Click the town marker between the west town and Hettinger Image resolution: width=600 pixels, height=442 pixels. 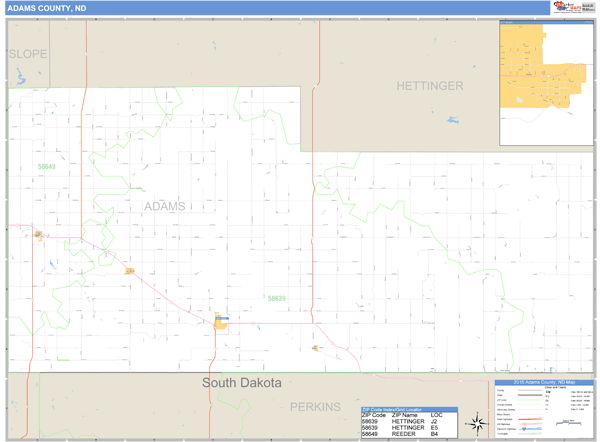click(129, 271)
